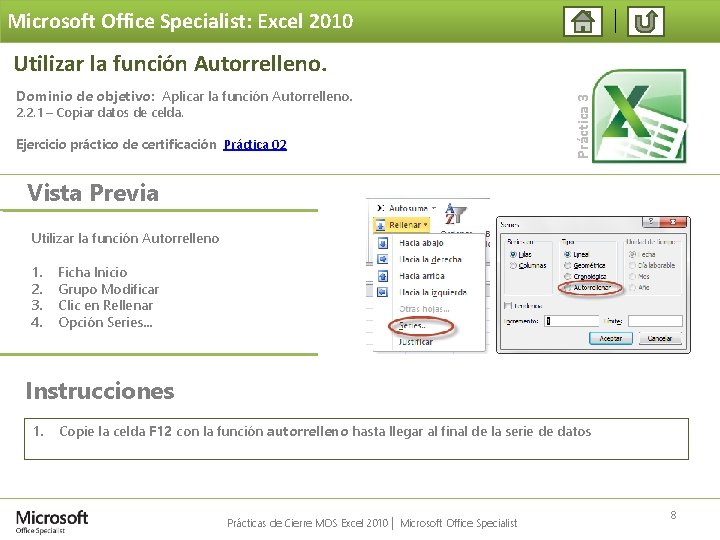
Task: Choose Hacia abajo from the fill menu
Action: click(421, 243)
